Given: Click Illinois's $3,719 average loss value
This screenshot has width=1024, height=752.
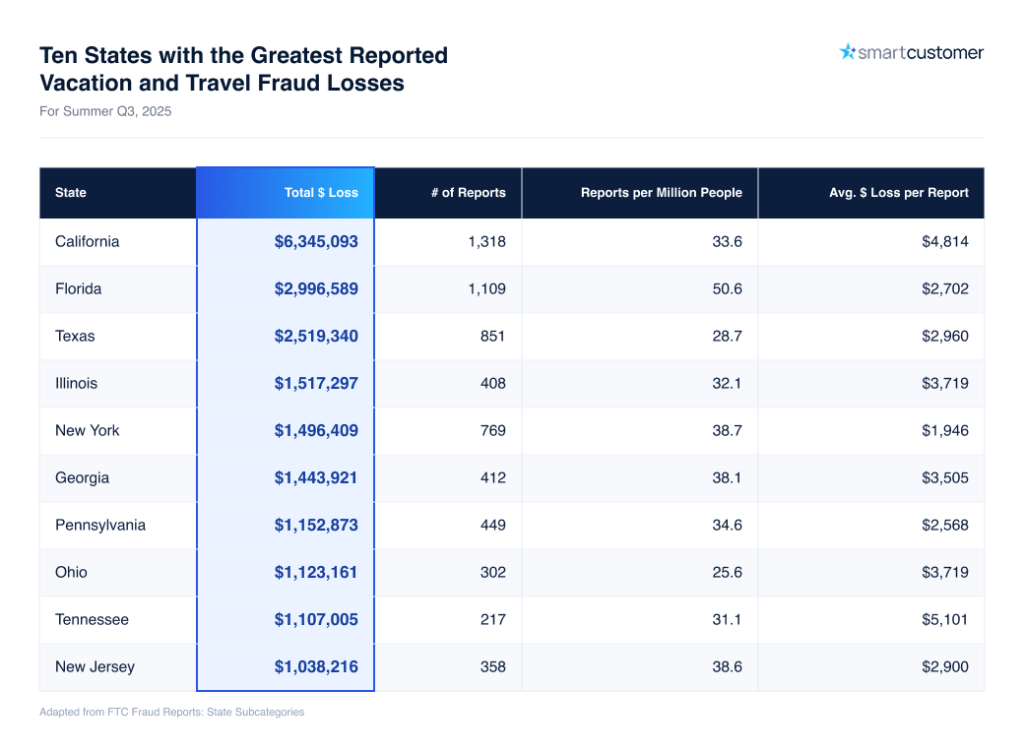Looking at the screenshot, I should tap(945, 383).
